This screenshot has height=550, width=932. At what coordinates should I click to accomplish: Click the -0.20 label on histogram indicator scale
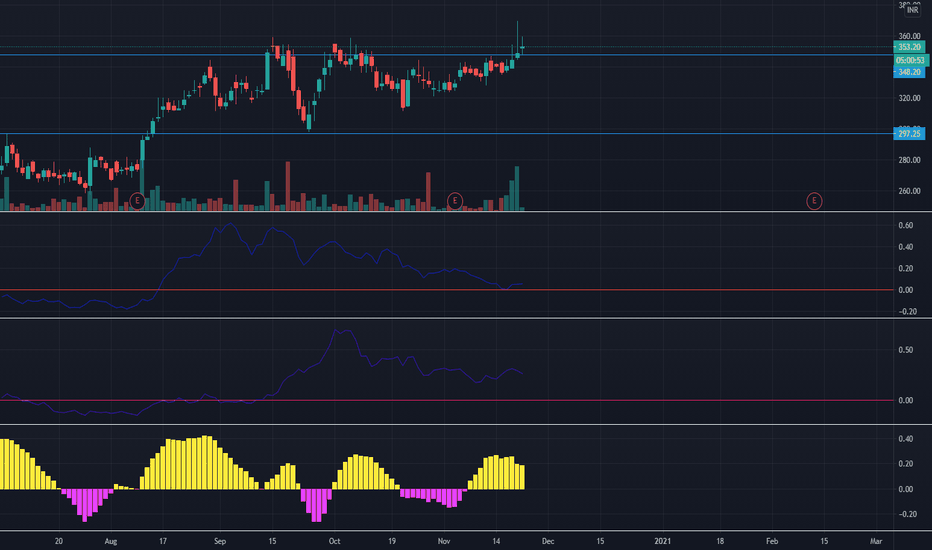[x=906, y=514]
